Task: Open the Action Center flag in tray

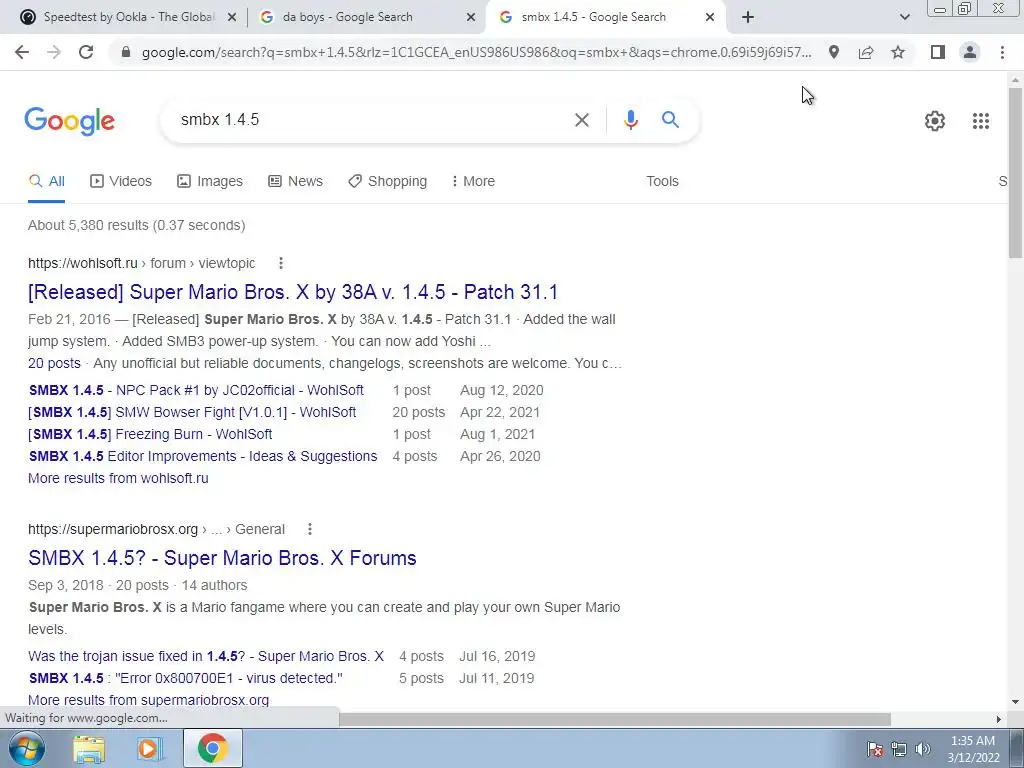Action: coord(874,749)
